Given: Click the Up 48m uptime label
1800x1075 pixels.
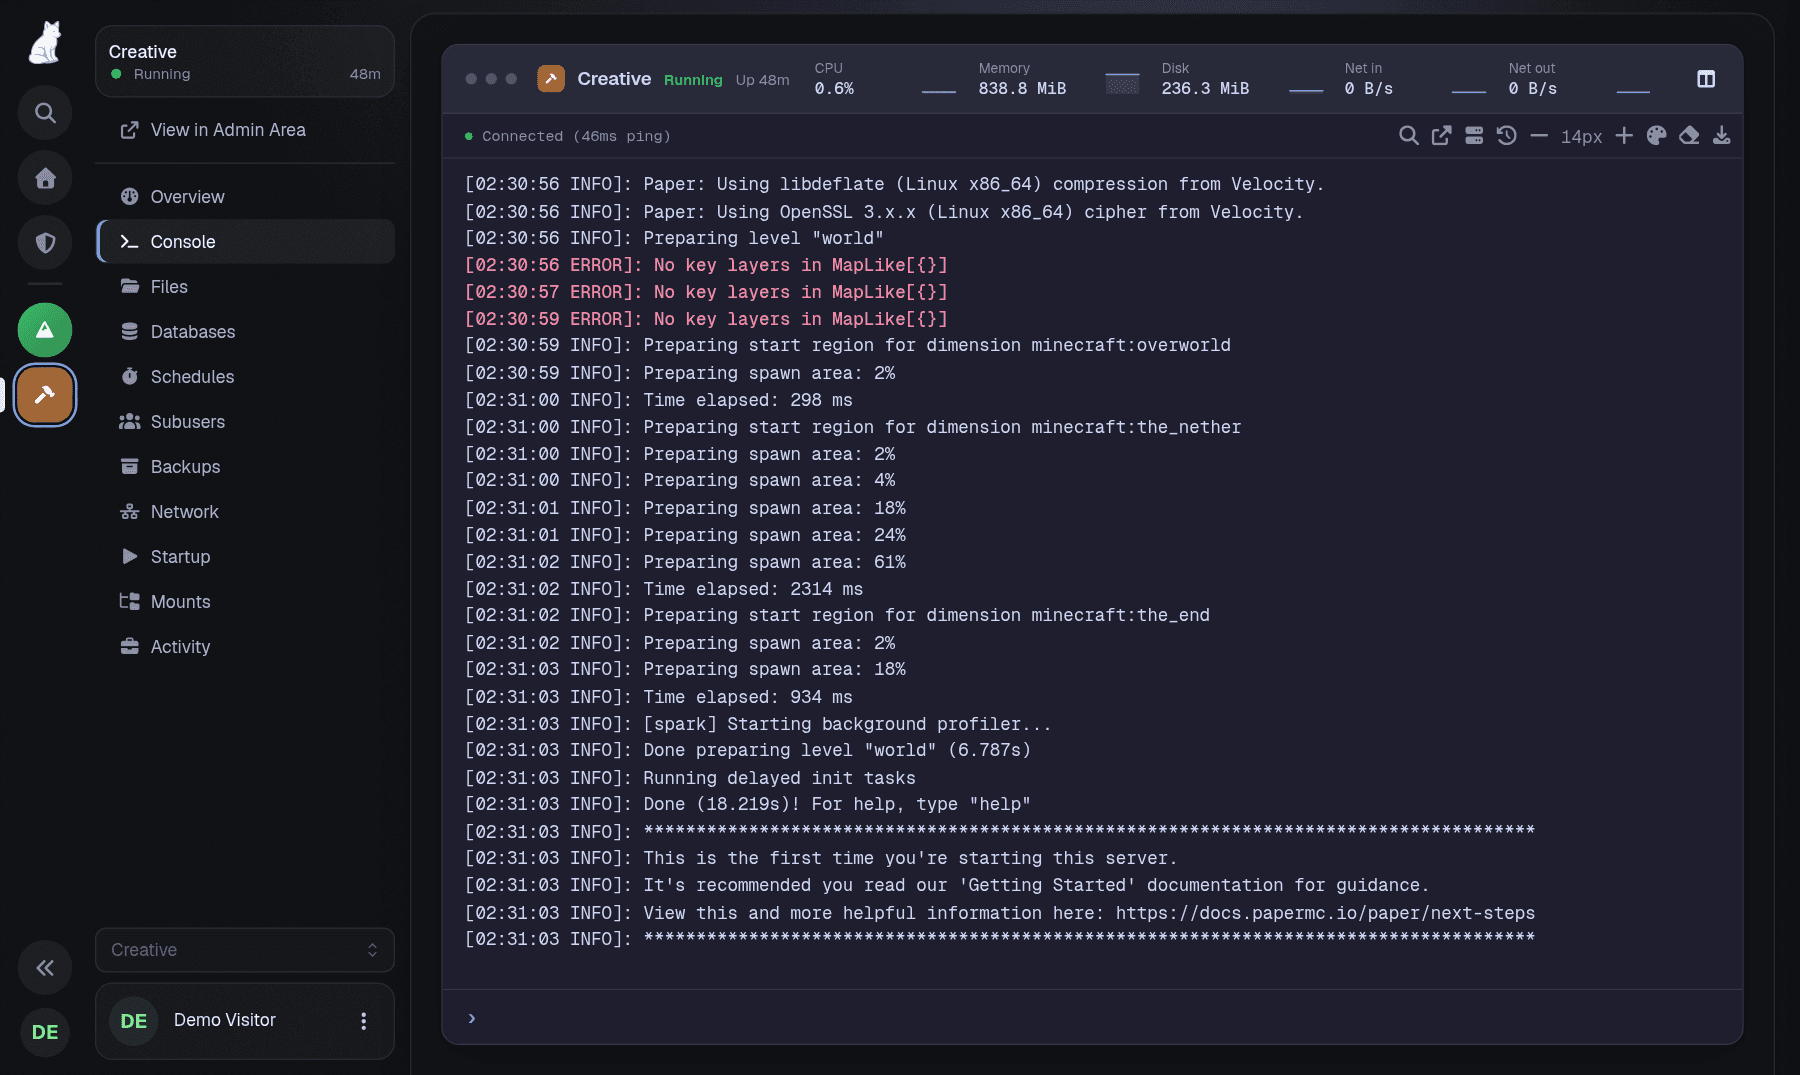Looking at the screenshot, I should (762, 80).
